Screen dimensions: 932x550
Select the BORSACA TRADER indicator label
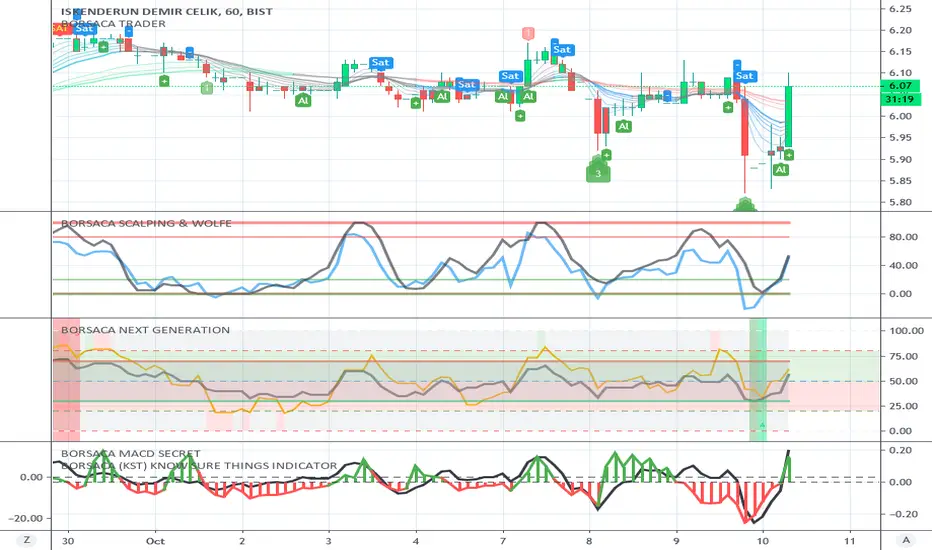pyautogui.click(x=113, y=24)
